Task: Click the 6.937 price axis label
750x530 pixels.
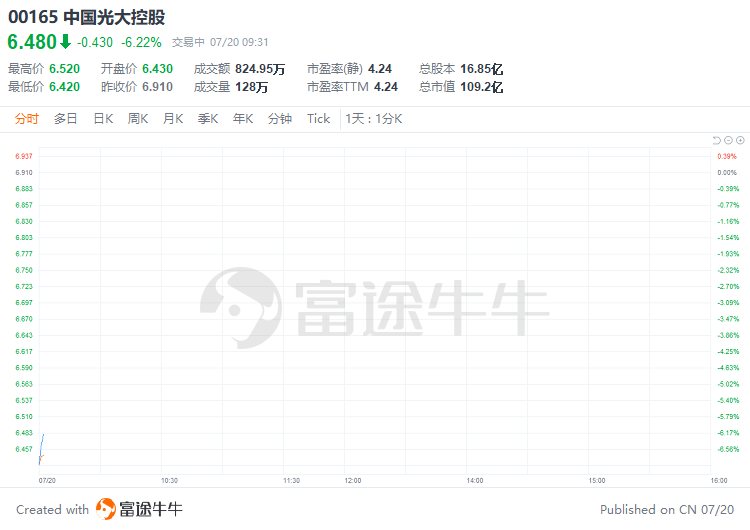Action: [24, 156]
